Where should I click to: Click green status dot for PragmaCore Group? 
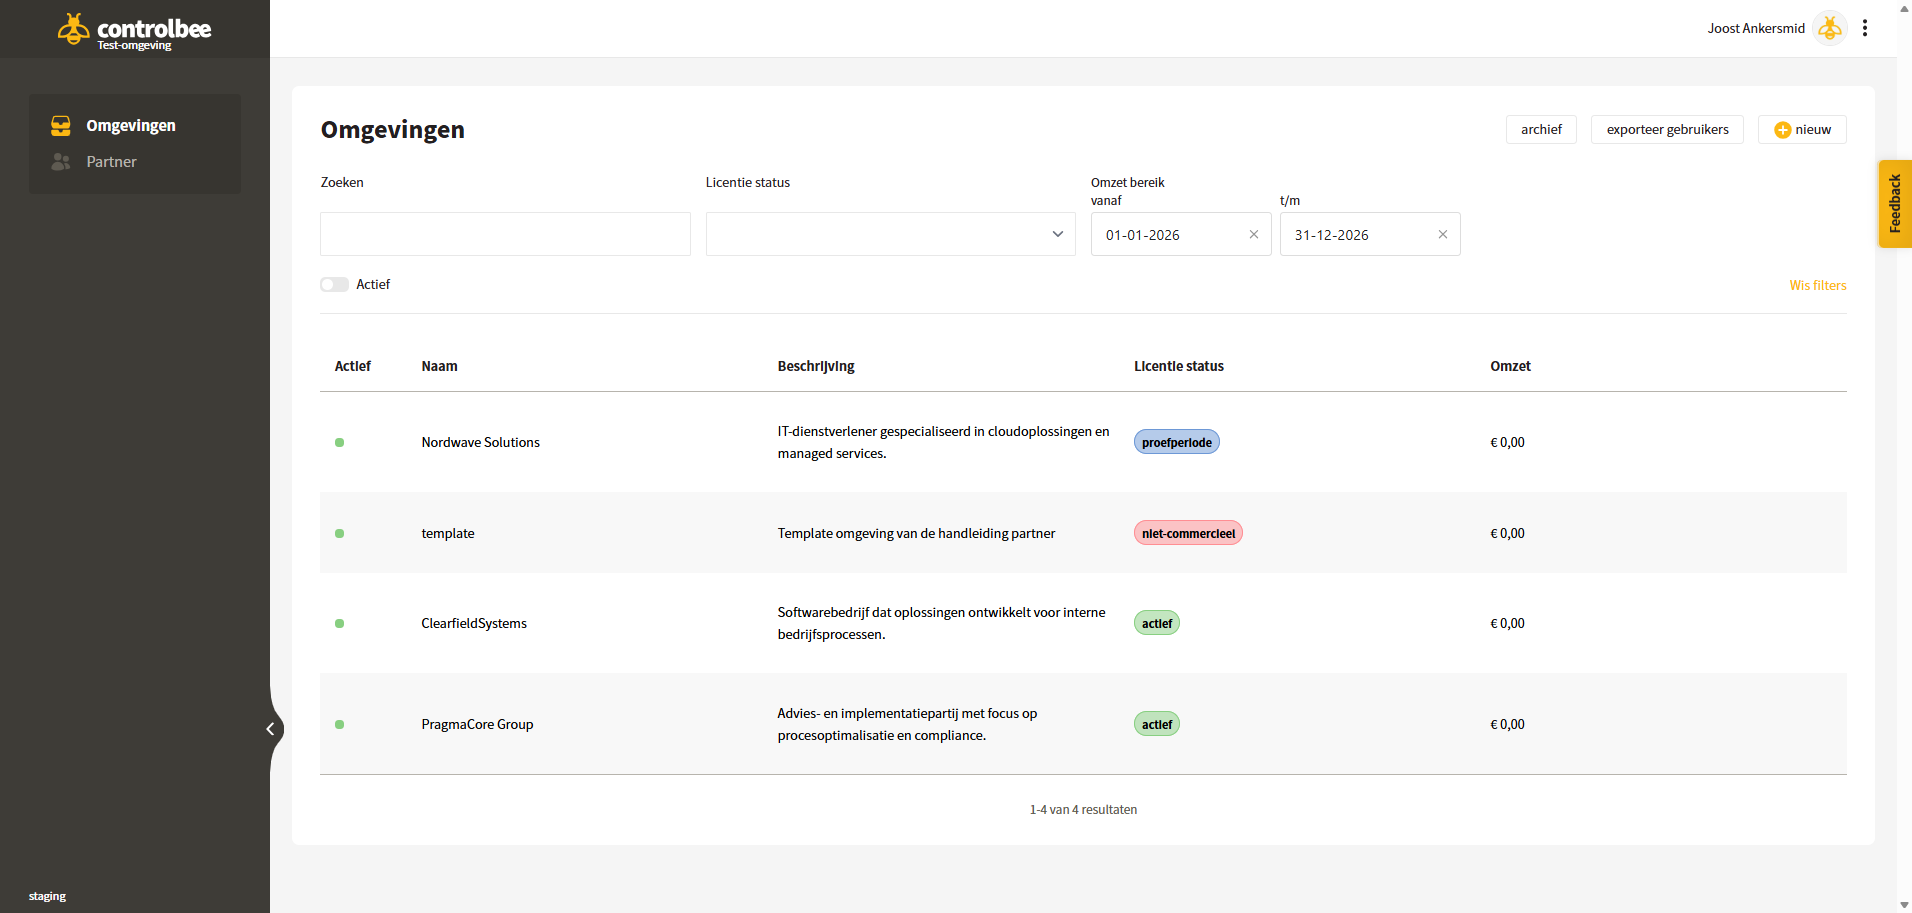coord(340,724)
